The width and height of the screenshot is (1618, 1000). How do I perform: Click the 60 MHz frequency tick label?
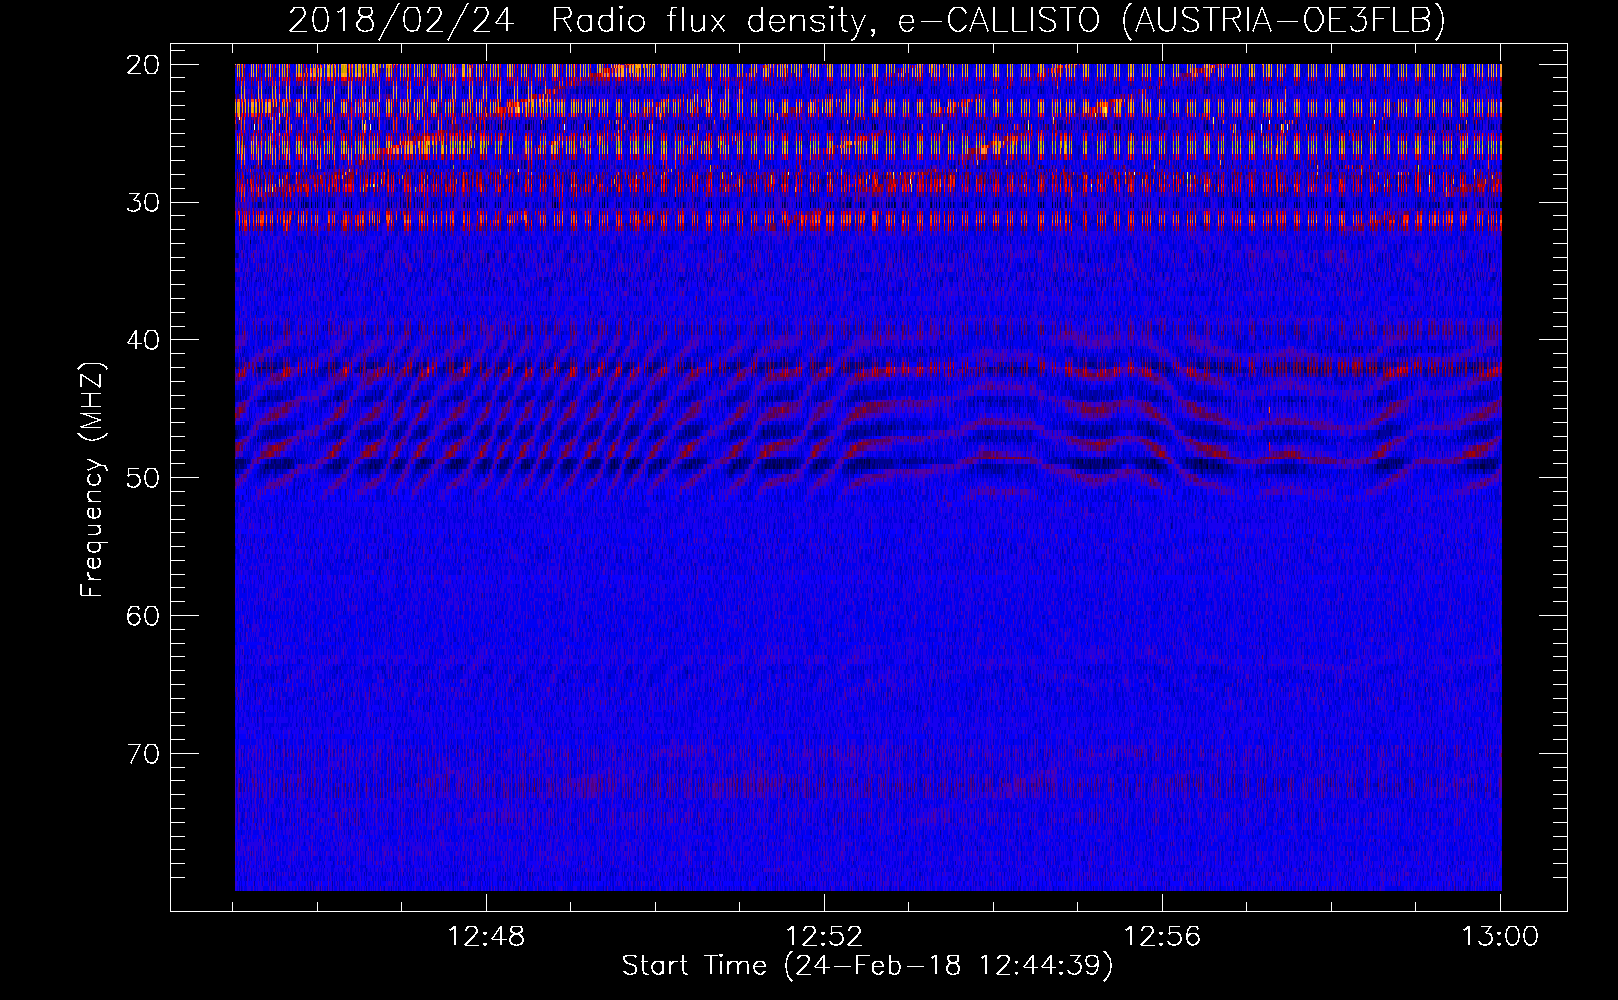[x=144, y=616]
